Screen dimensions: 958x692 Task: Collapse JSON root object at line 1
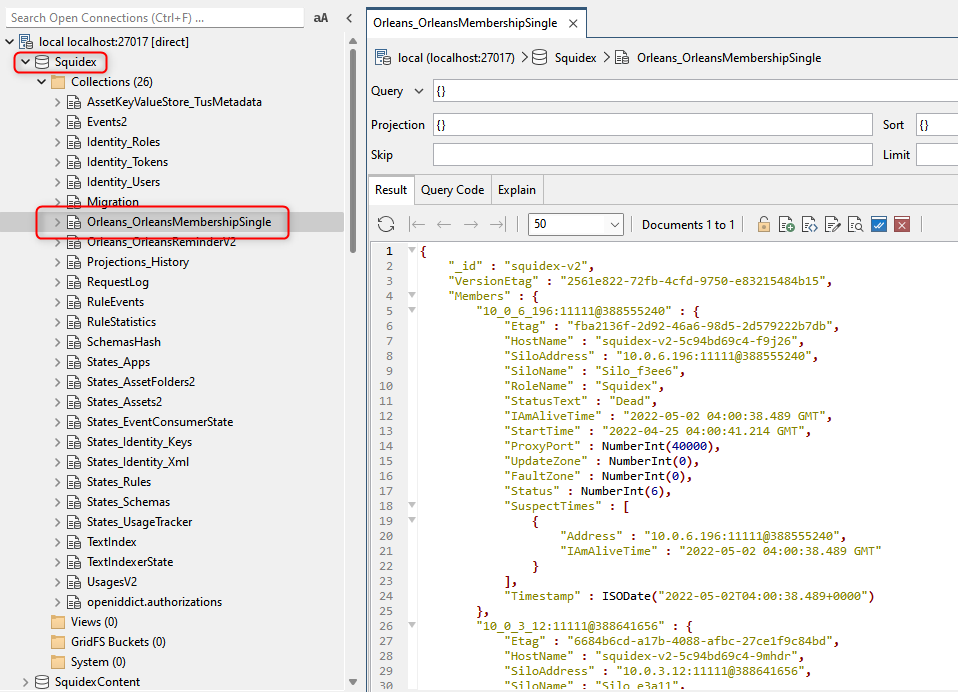(411, 250)
